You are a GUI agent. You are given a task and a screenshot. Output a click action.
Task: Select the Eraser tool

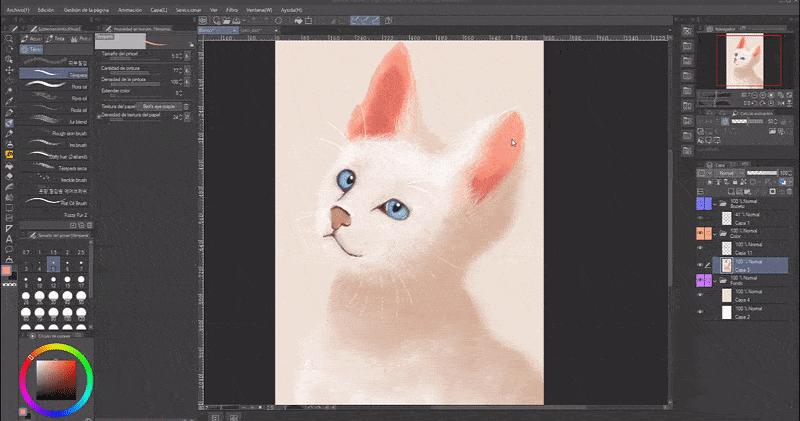coord(9,176)
